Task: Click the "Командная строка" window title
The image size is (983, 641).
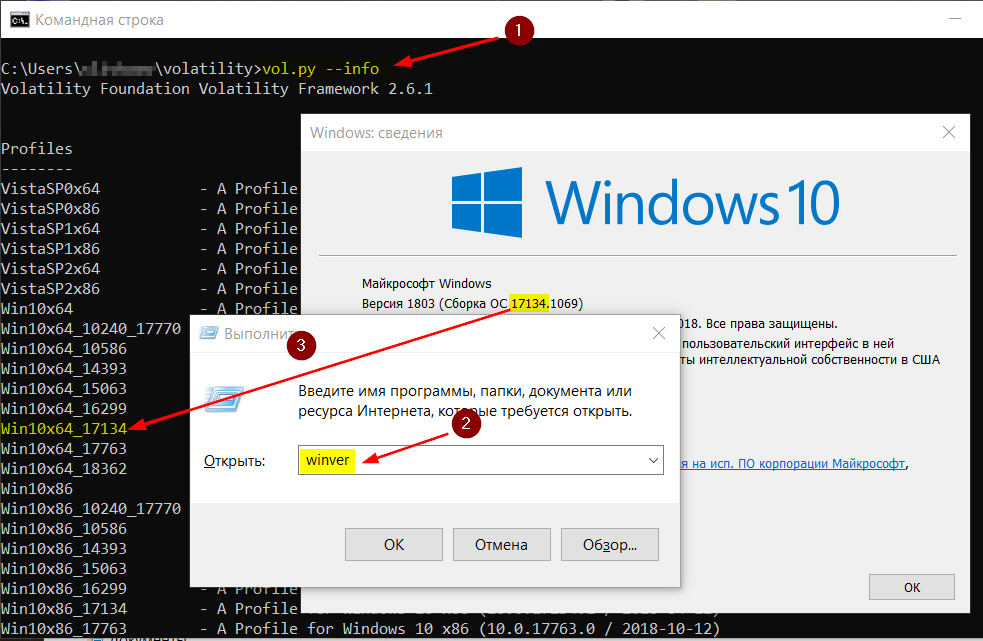Action: pos(100,20)
